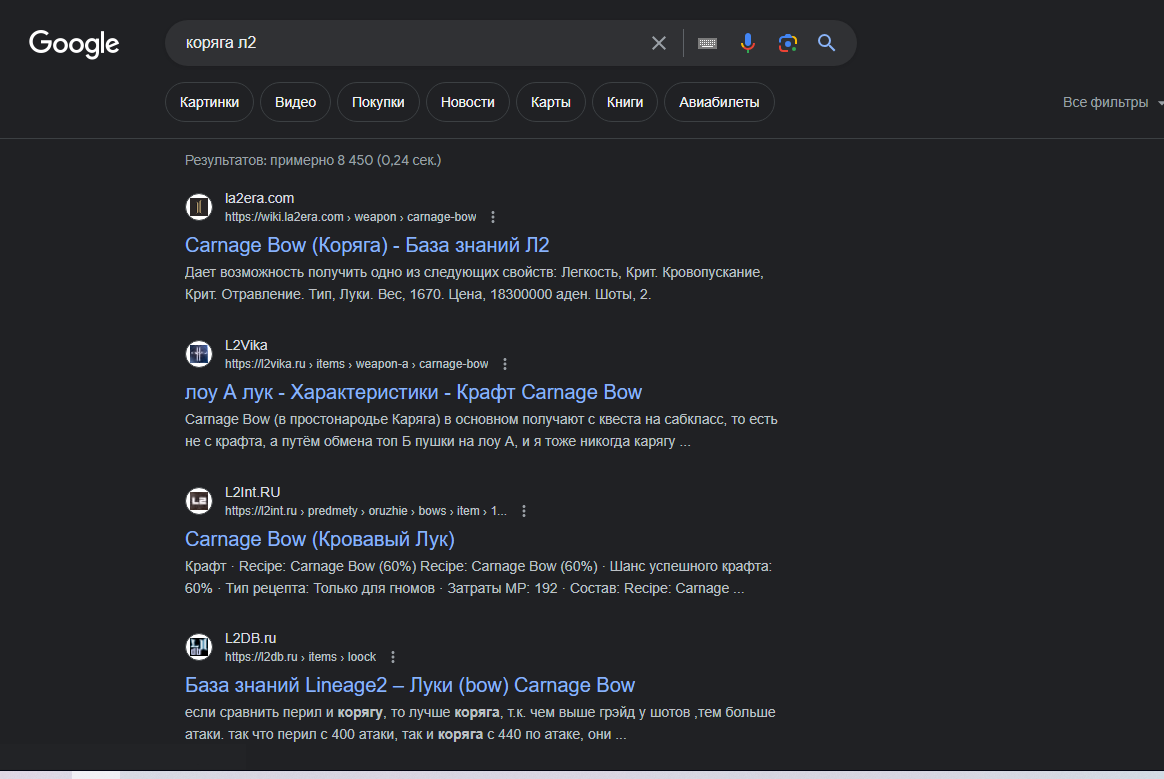
Task: Select the Авиабилеты filter chip
Action: pos(719,102)
